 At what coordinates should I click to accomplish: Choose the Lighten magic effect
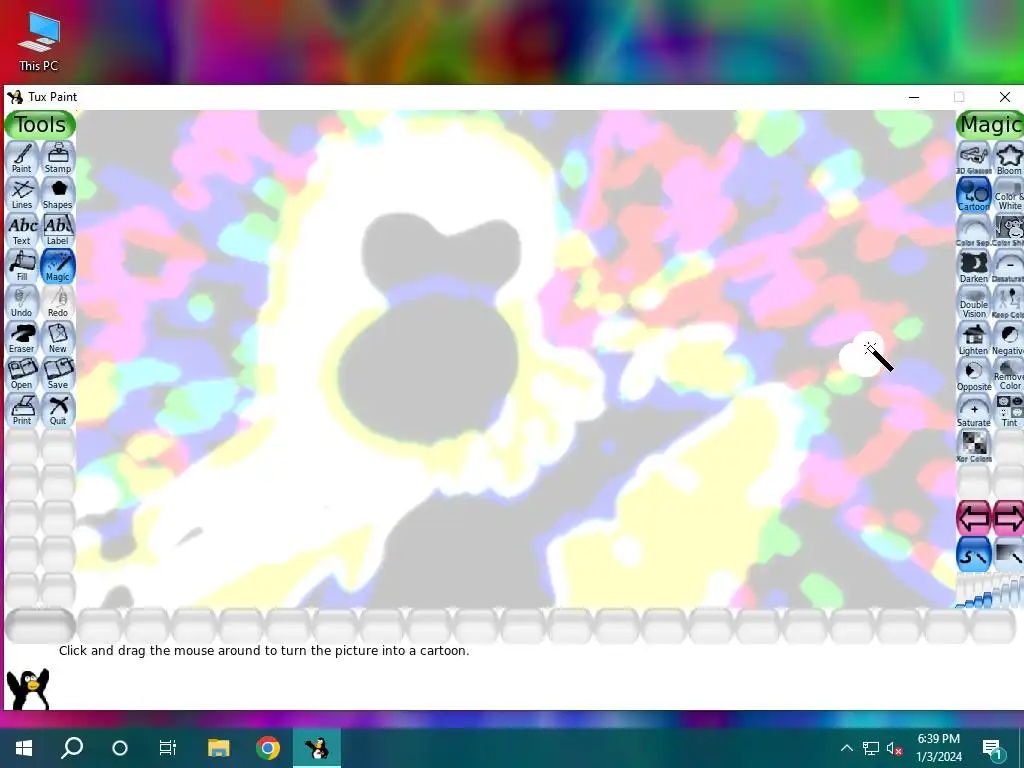click(x=974, y=338)
